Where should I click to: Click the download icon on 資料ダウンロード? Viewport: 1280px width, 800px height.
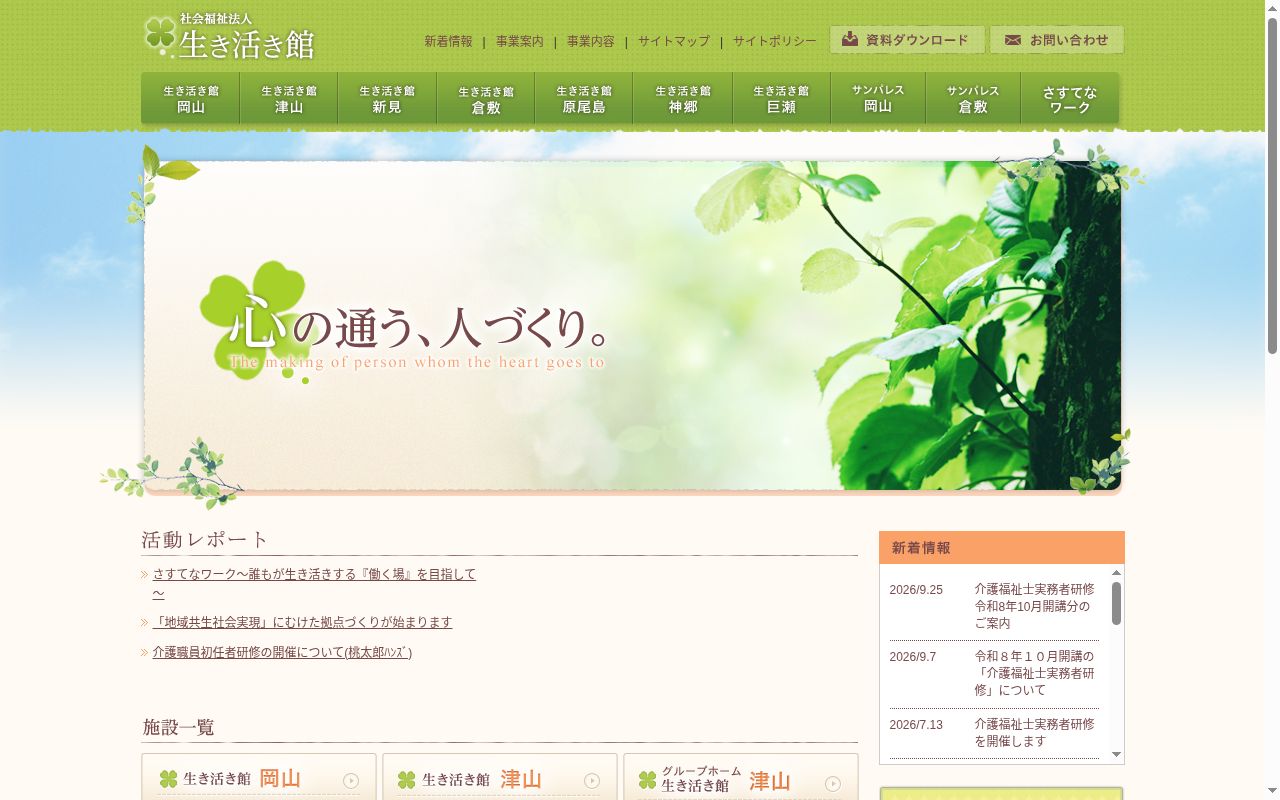pos(850,39)
